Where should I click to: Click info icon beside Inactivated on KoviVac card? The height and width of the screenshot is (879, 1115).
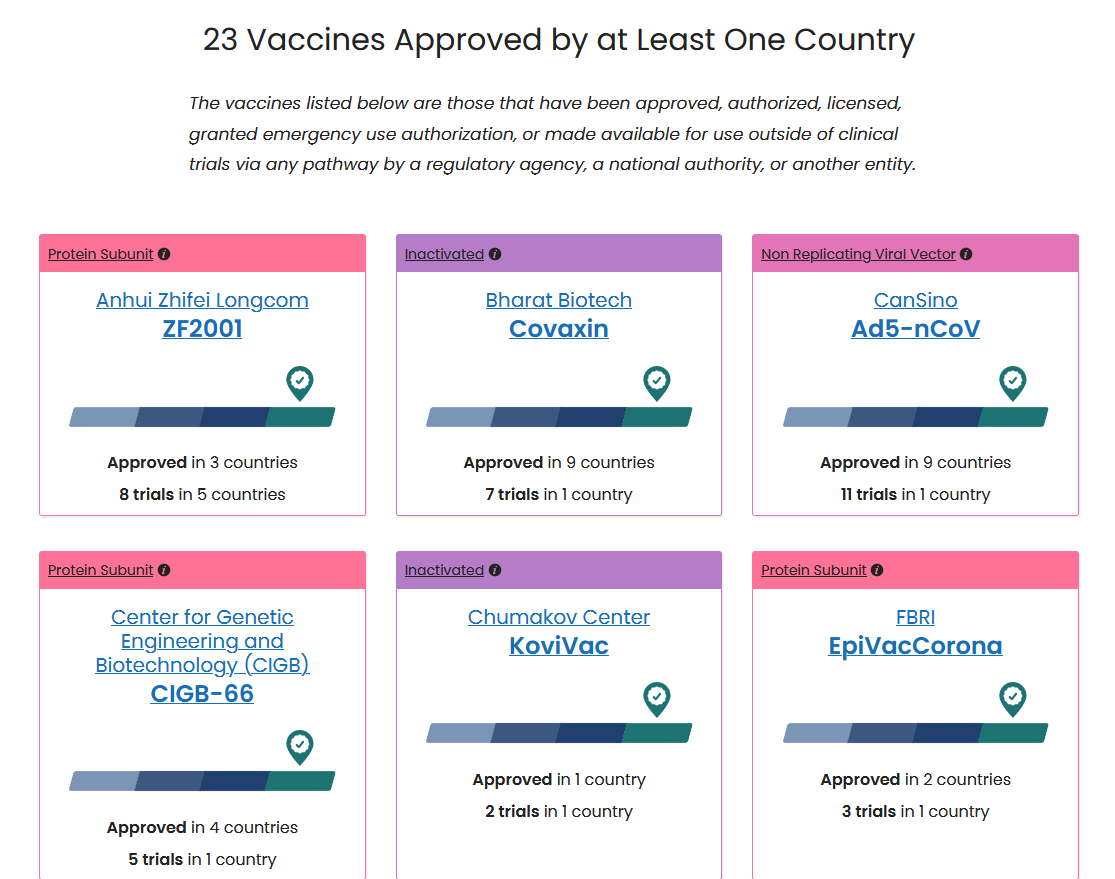[496, 570]
